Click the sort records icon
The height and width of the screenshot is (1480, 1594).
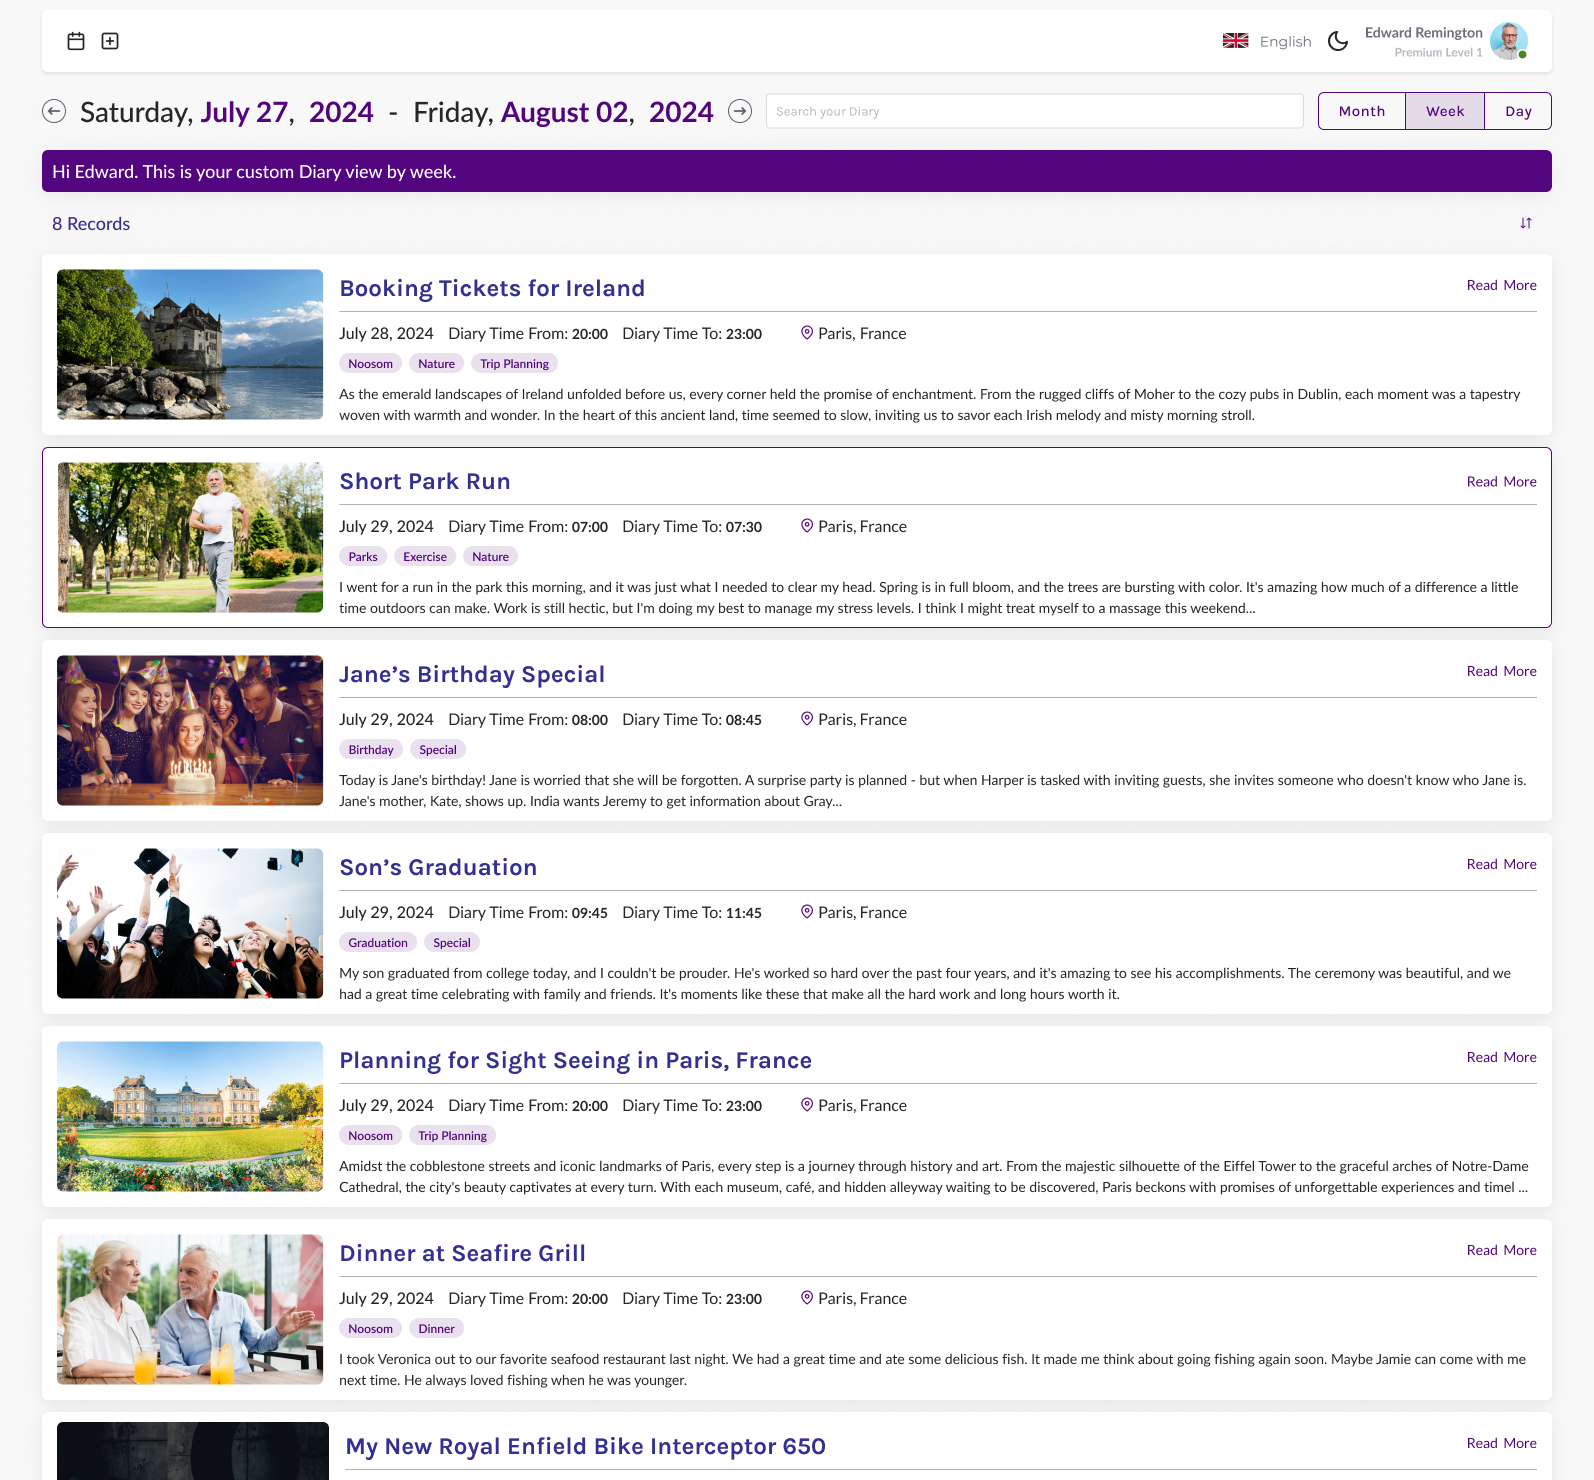(1525, 223)
